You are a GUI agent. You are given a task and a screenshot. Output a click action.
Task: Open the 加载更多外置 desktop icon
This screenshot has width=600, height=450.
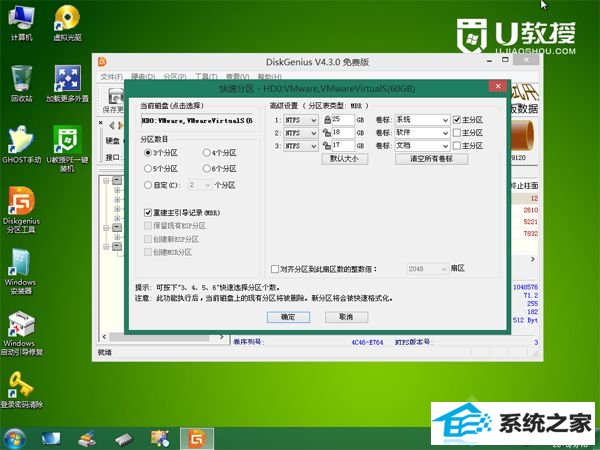pyautogui.click(x=67, y=83)
